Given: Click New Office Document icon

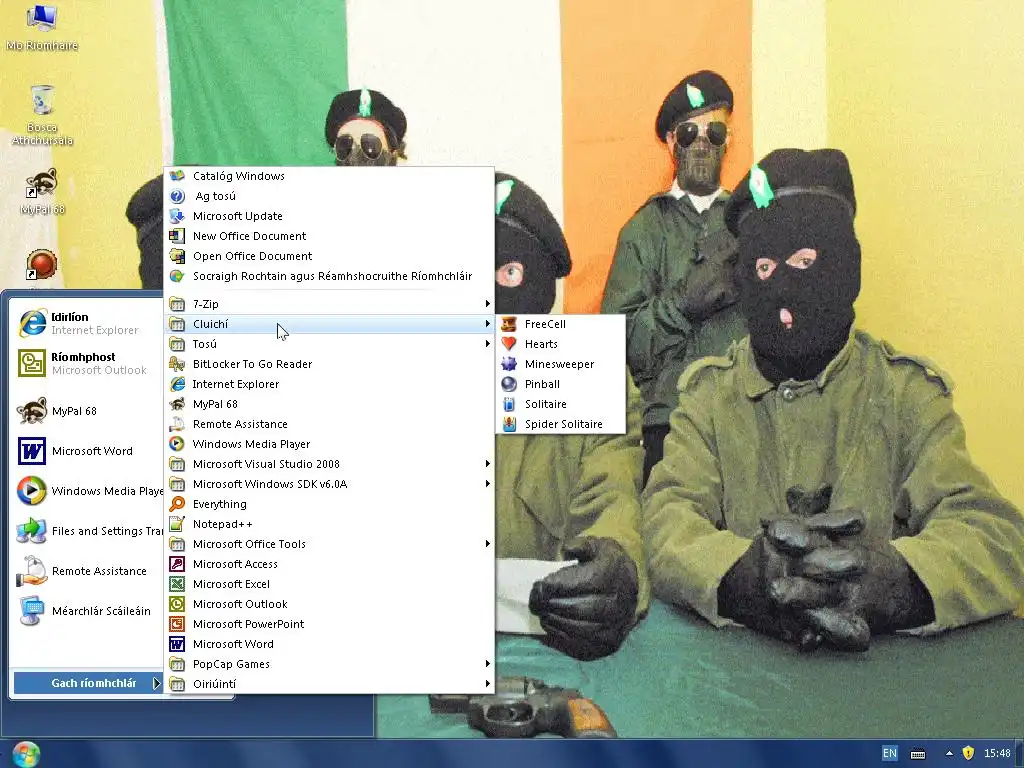Looking at the screenshot, I should pos(177,236).
